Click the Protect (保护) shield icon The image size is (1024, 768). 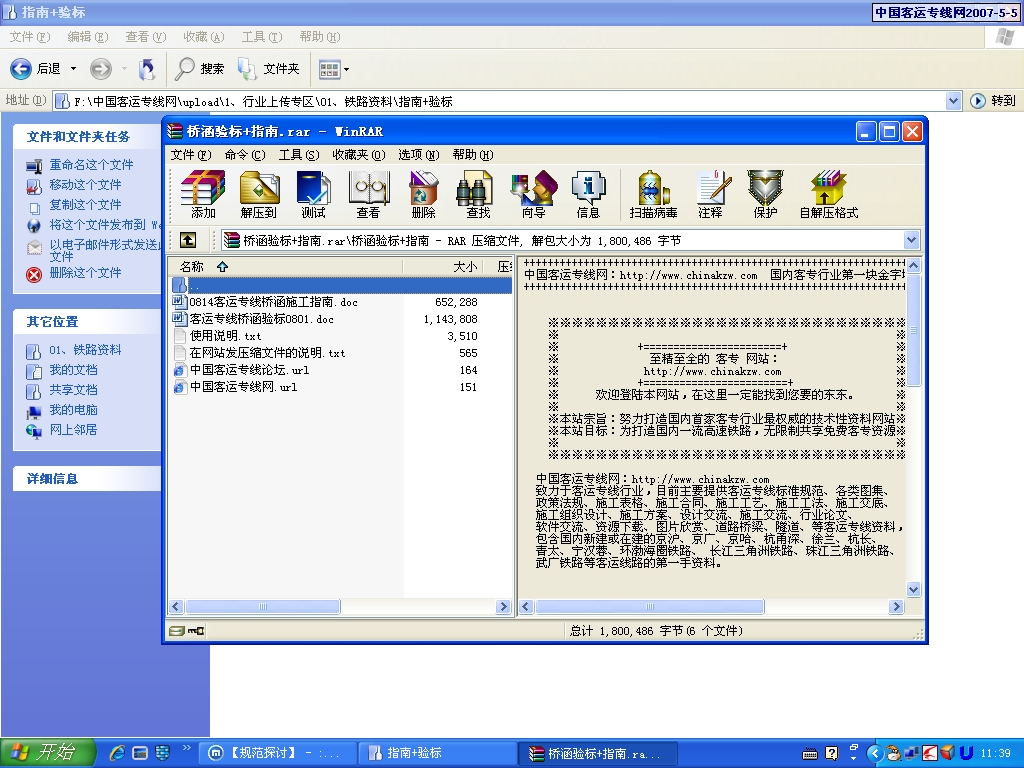pyautogui.click(x=765, y=194)
